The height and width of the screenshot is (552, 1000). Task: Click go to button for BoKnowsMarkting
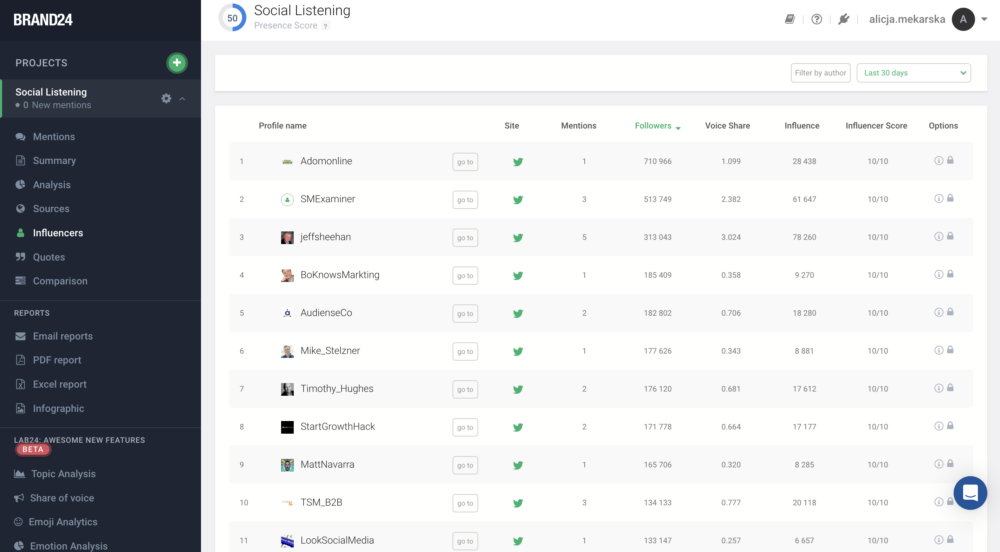pos(465,275)
